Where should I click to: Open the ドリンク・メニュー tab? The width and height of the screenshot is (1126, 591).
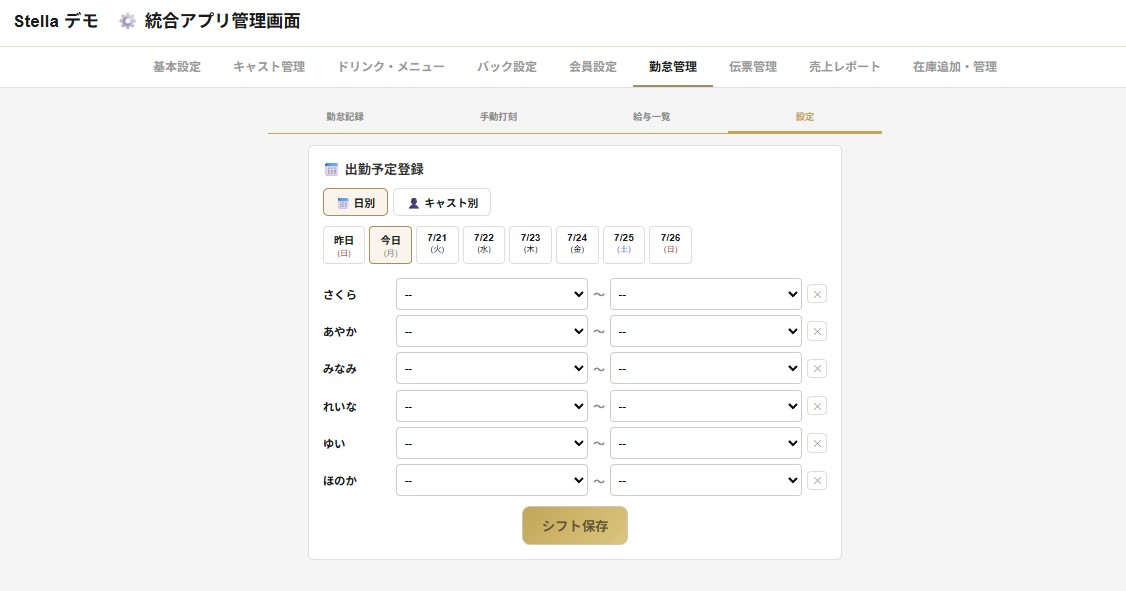click(x=391, y=67)
